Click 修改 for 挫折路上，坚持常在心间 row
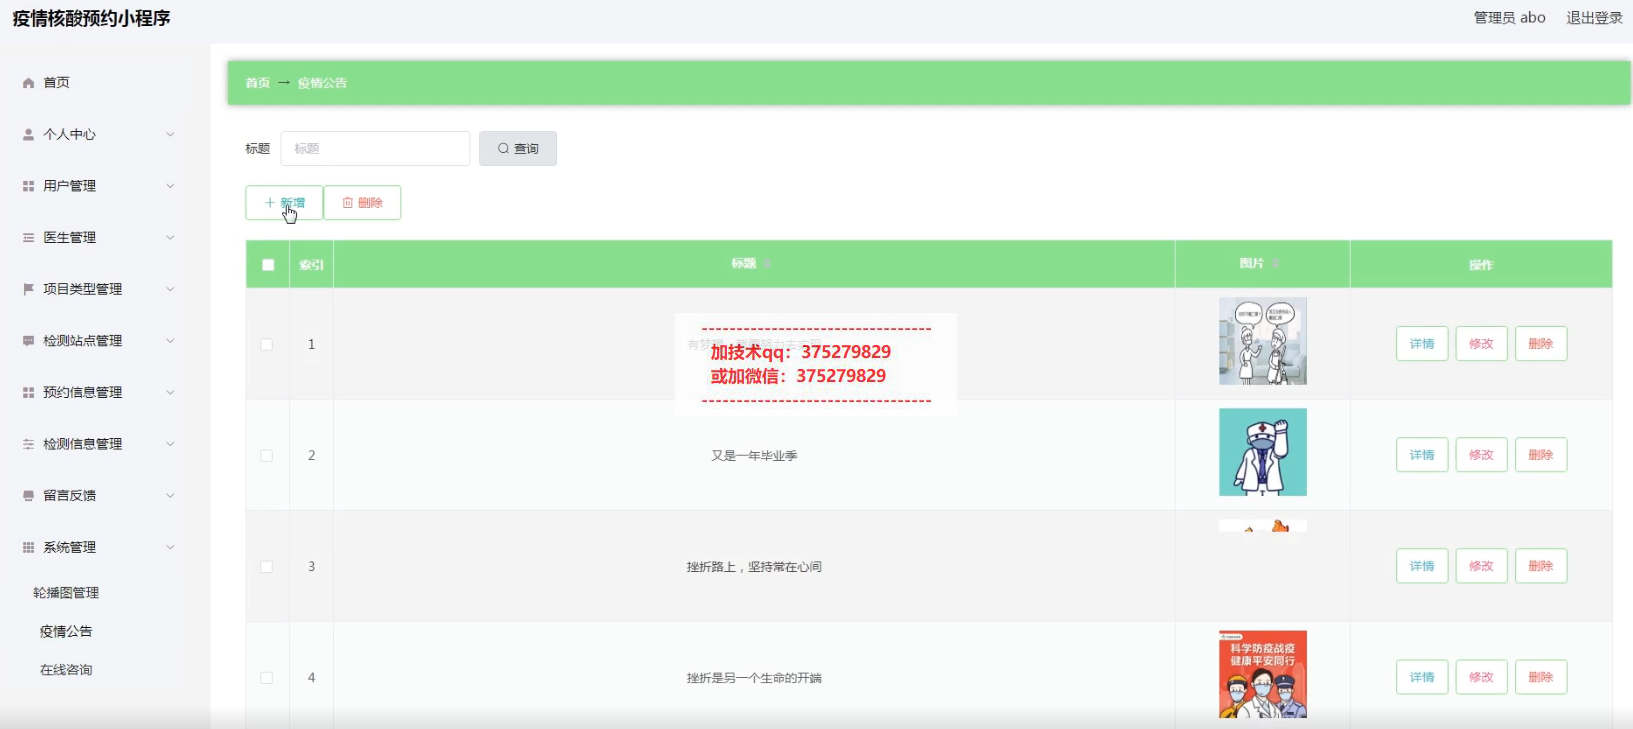Image resolution: width=1633 pixels, height=729 pixels. [1481, 566]
